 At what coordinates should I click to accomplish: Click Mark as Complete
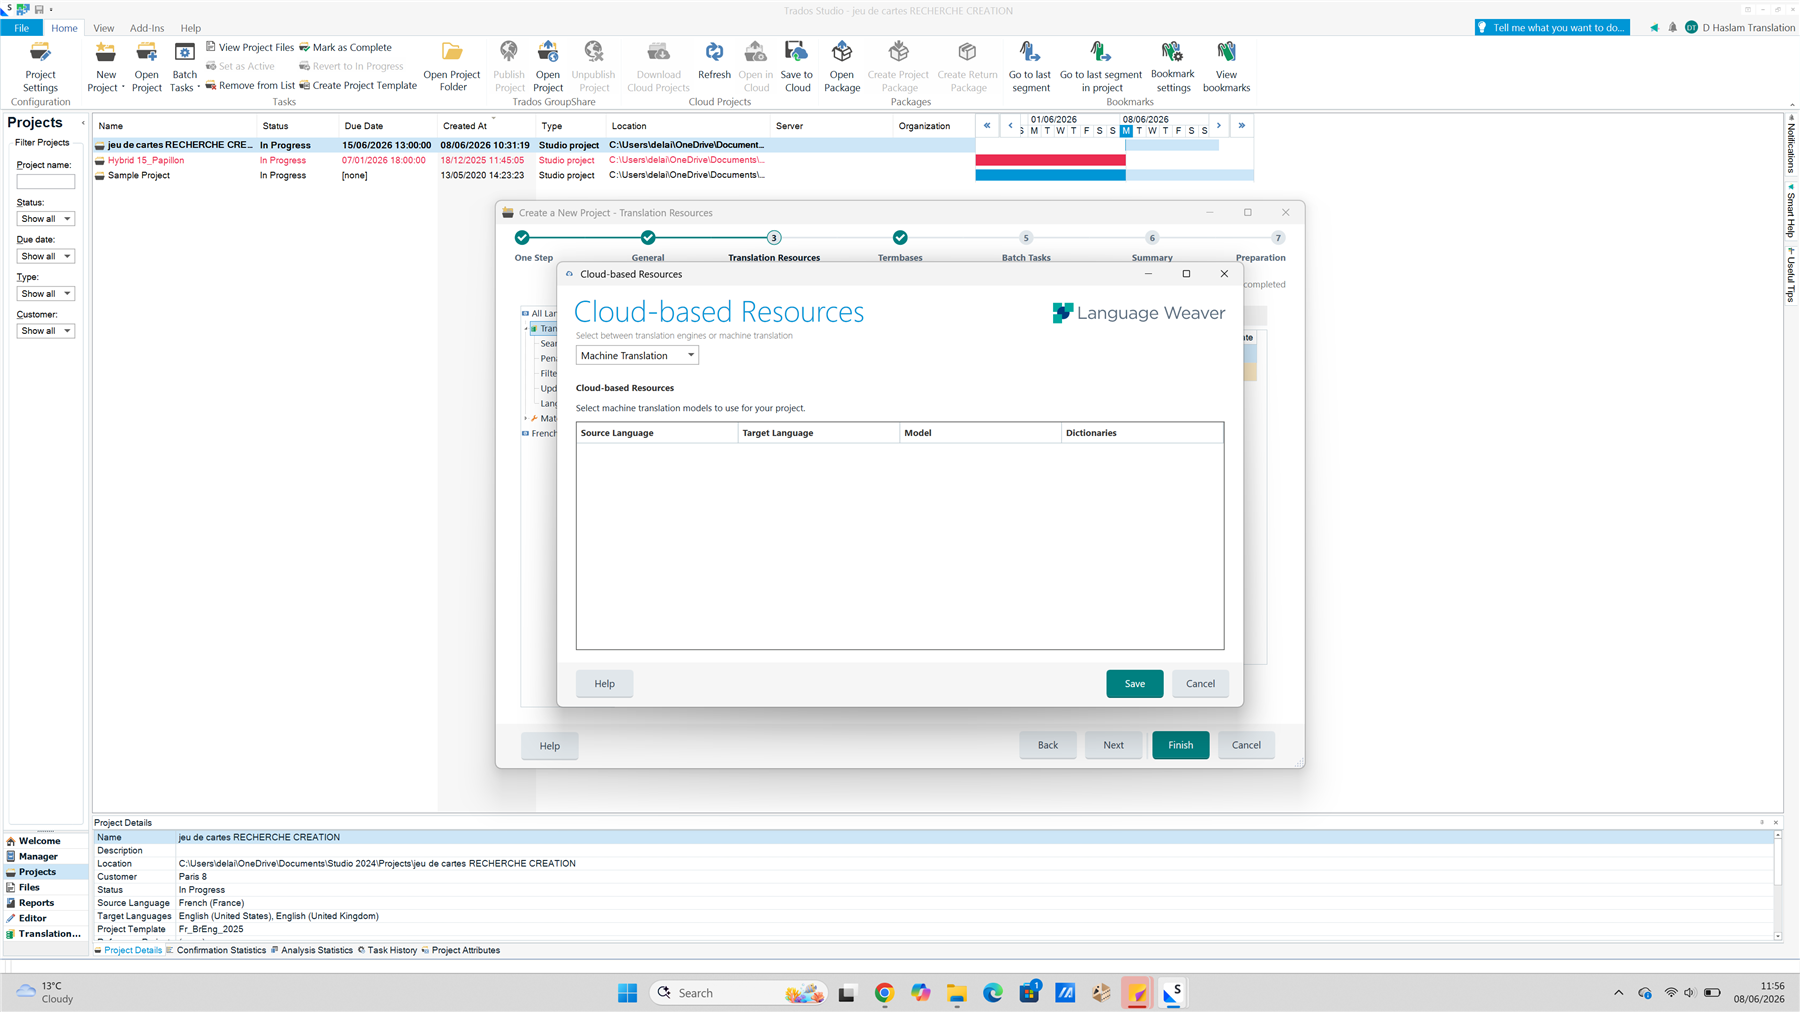pos(346,47)
